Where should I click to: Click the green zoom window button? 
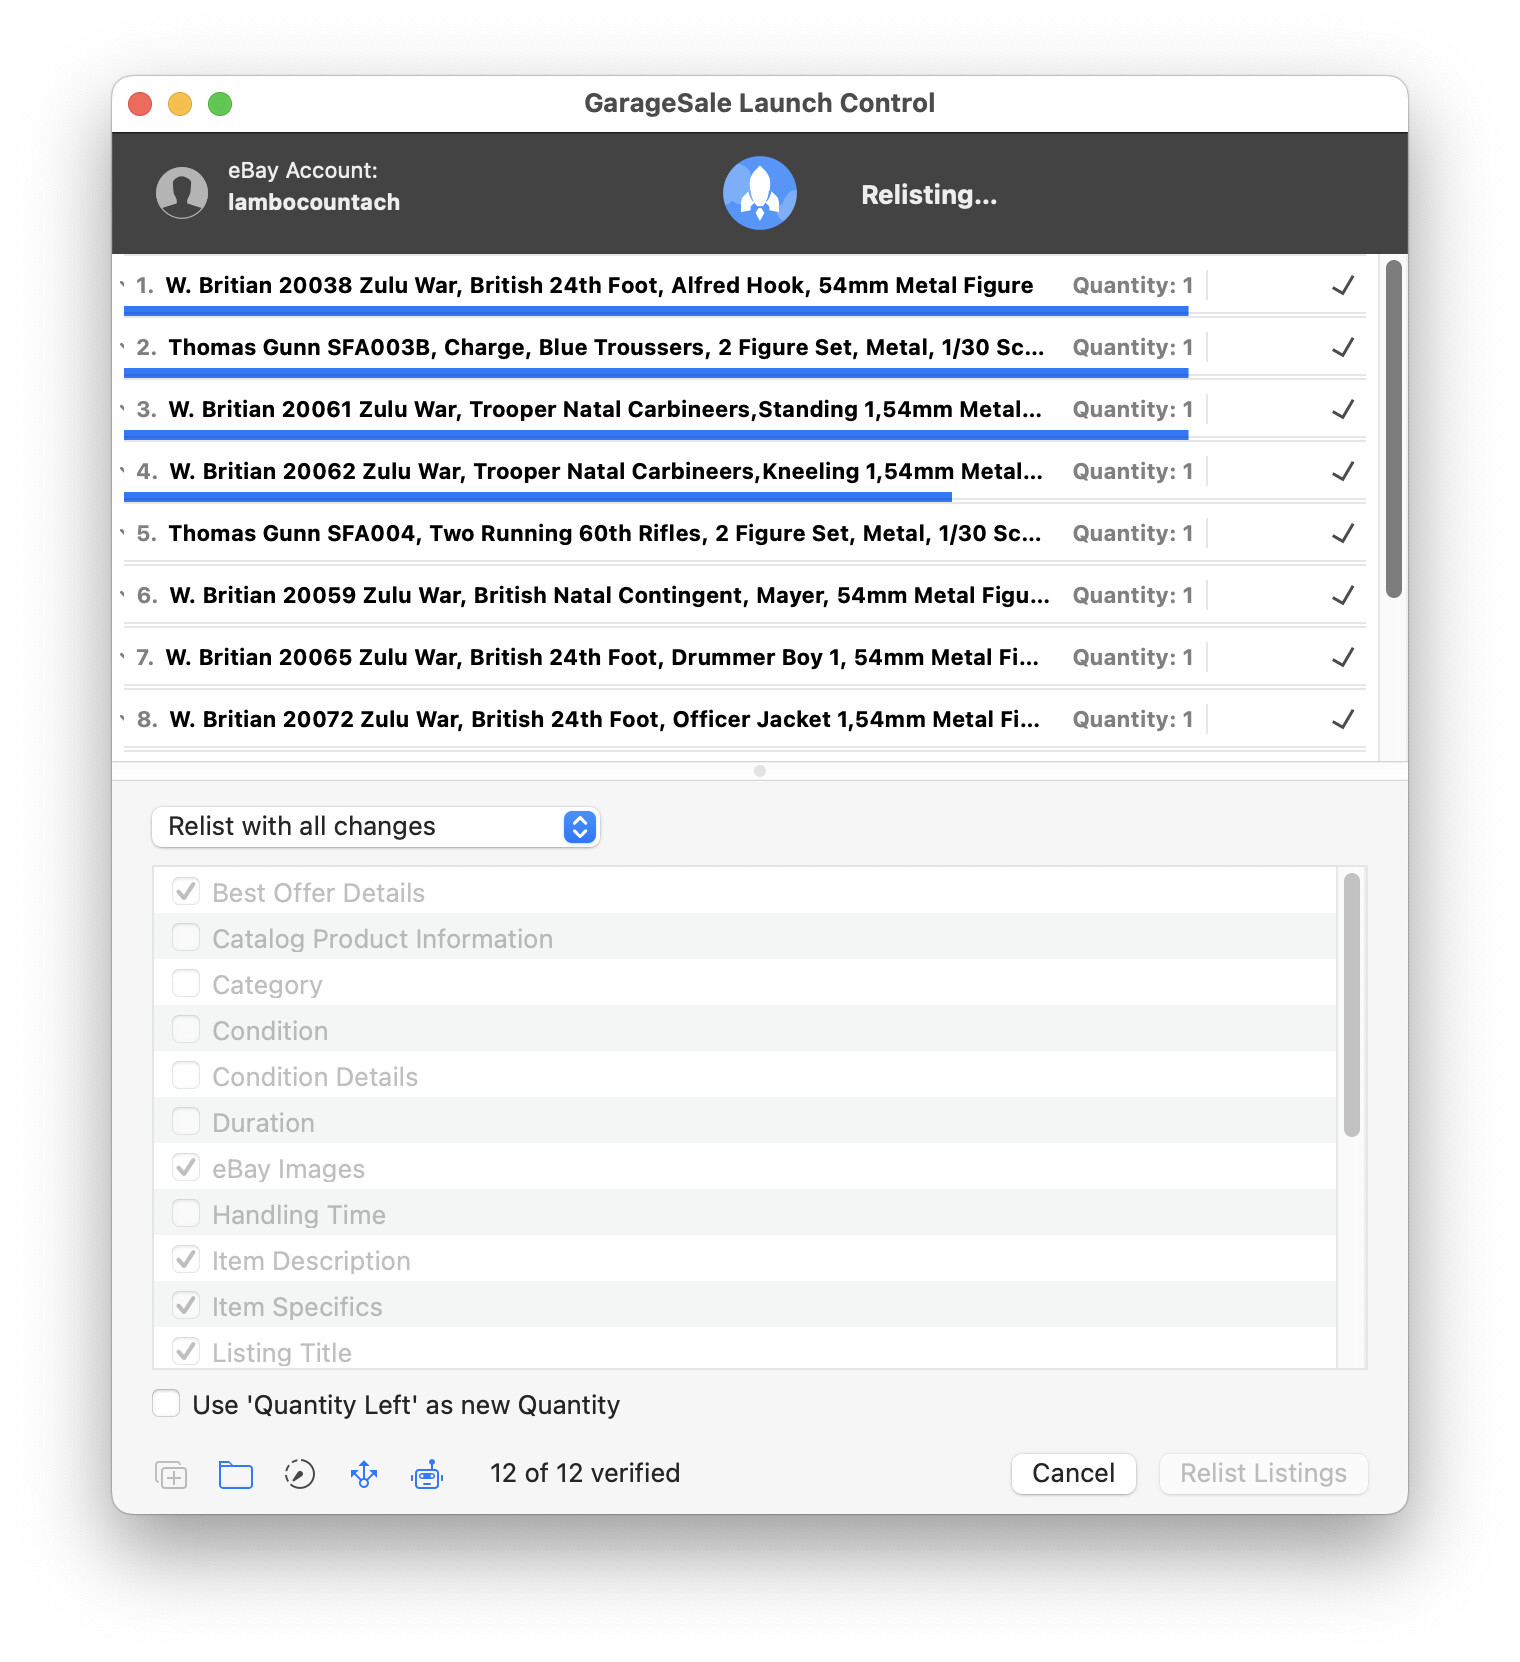220,104
